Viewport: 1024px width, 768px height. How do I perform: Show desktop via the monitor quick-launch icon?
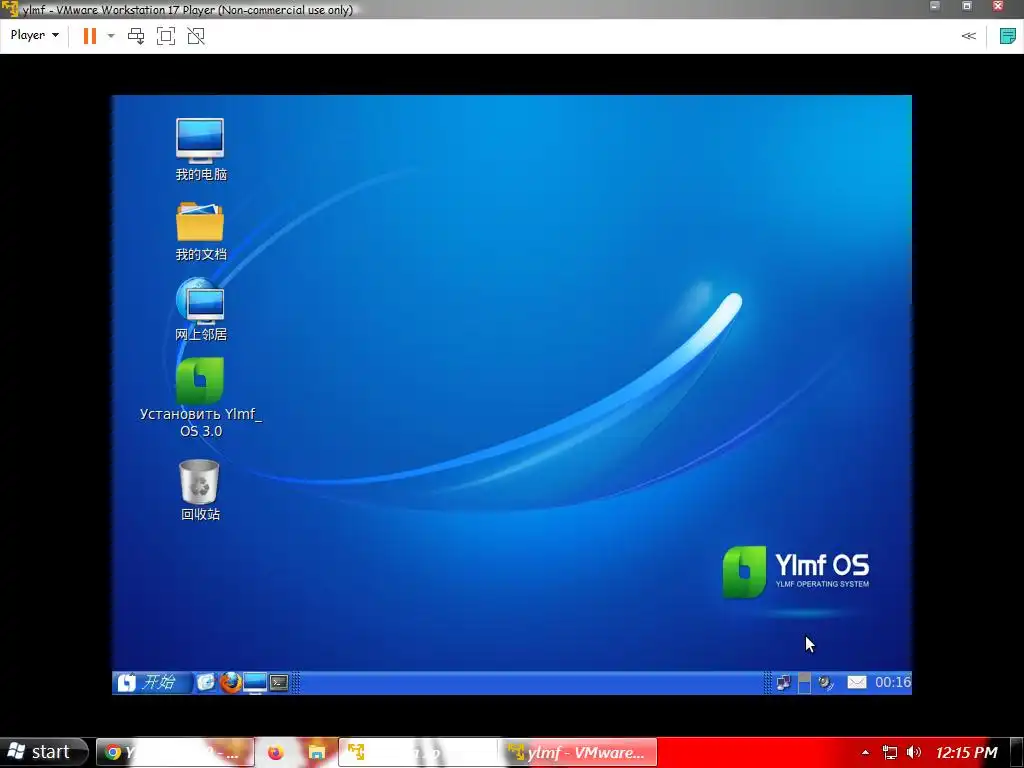point(255,682)
